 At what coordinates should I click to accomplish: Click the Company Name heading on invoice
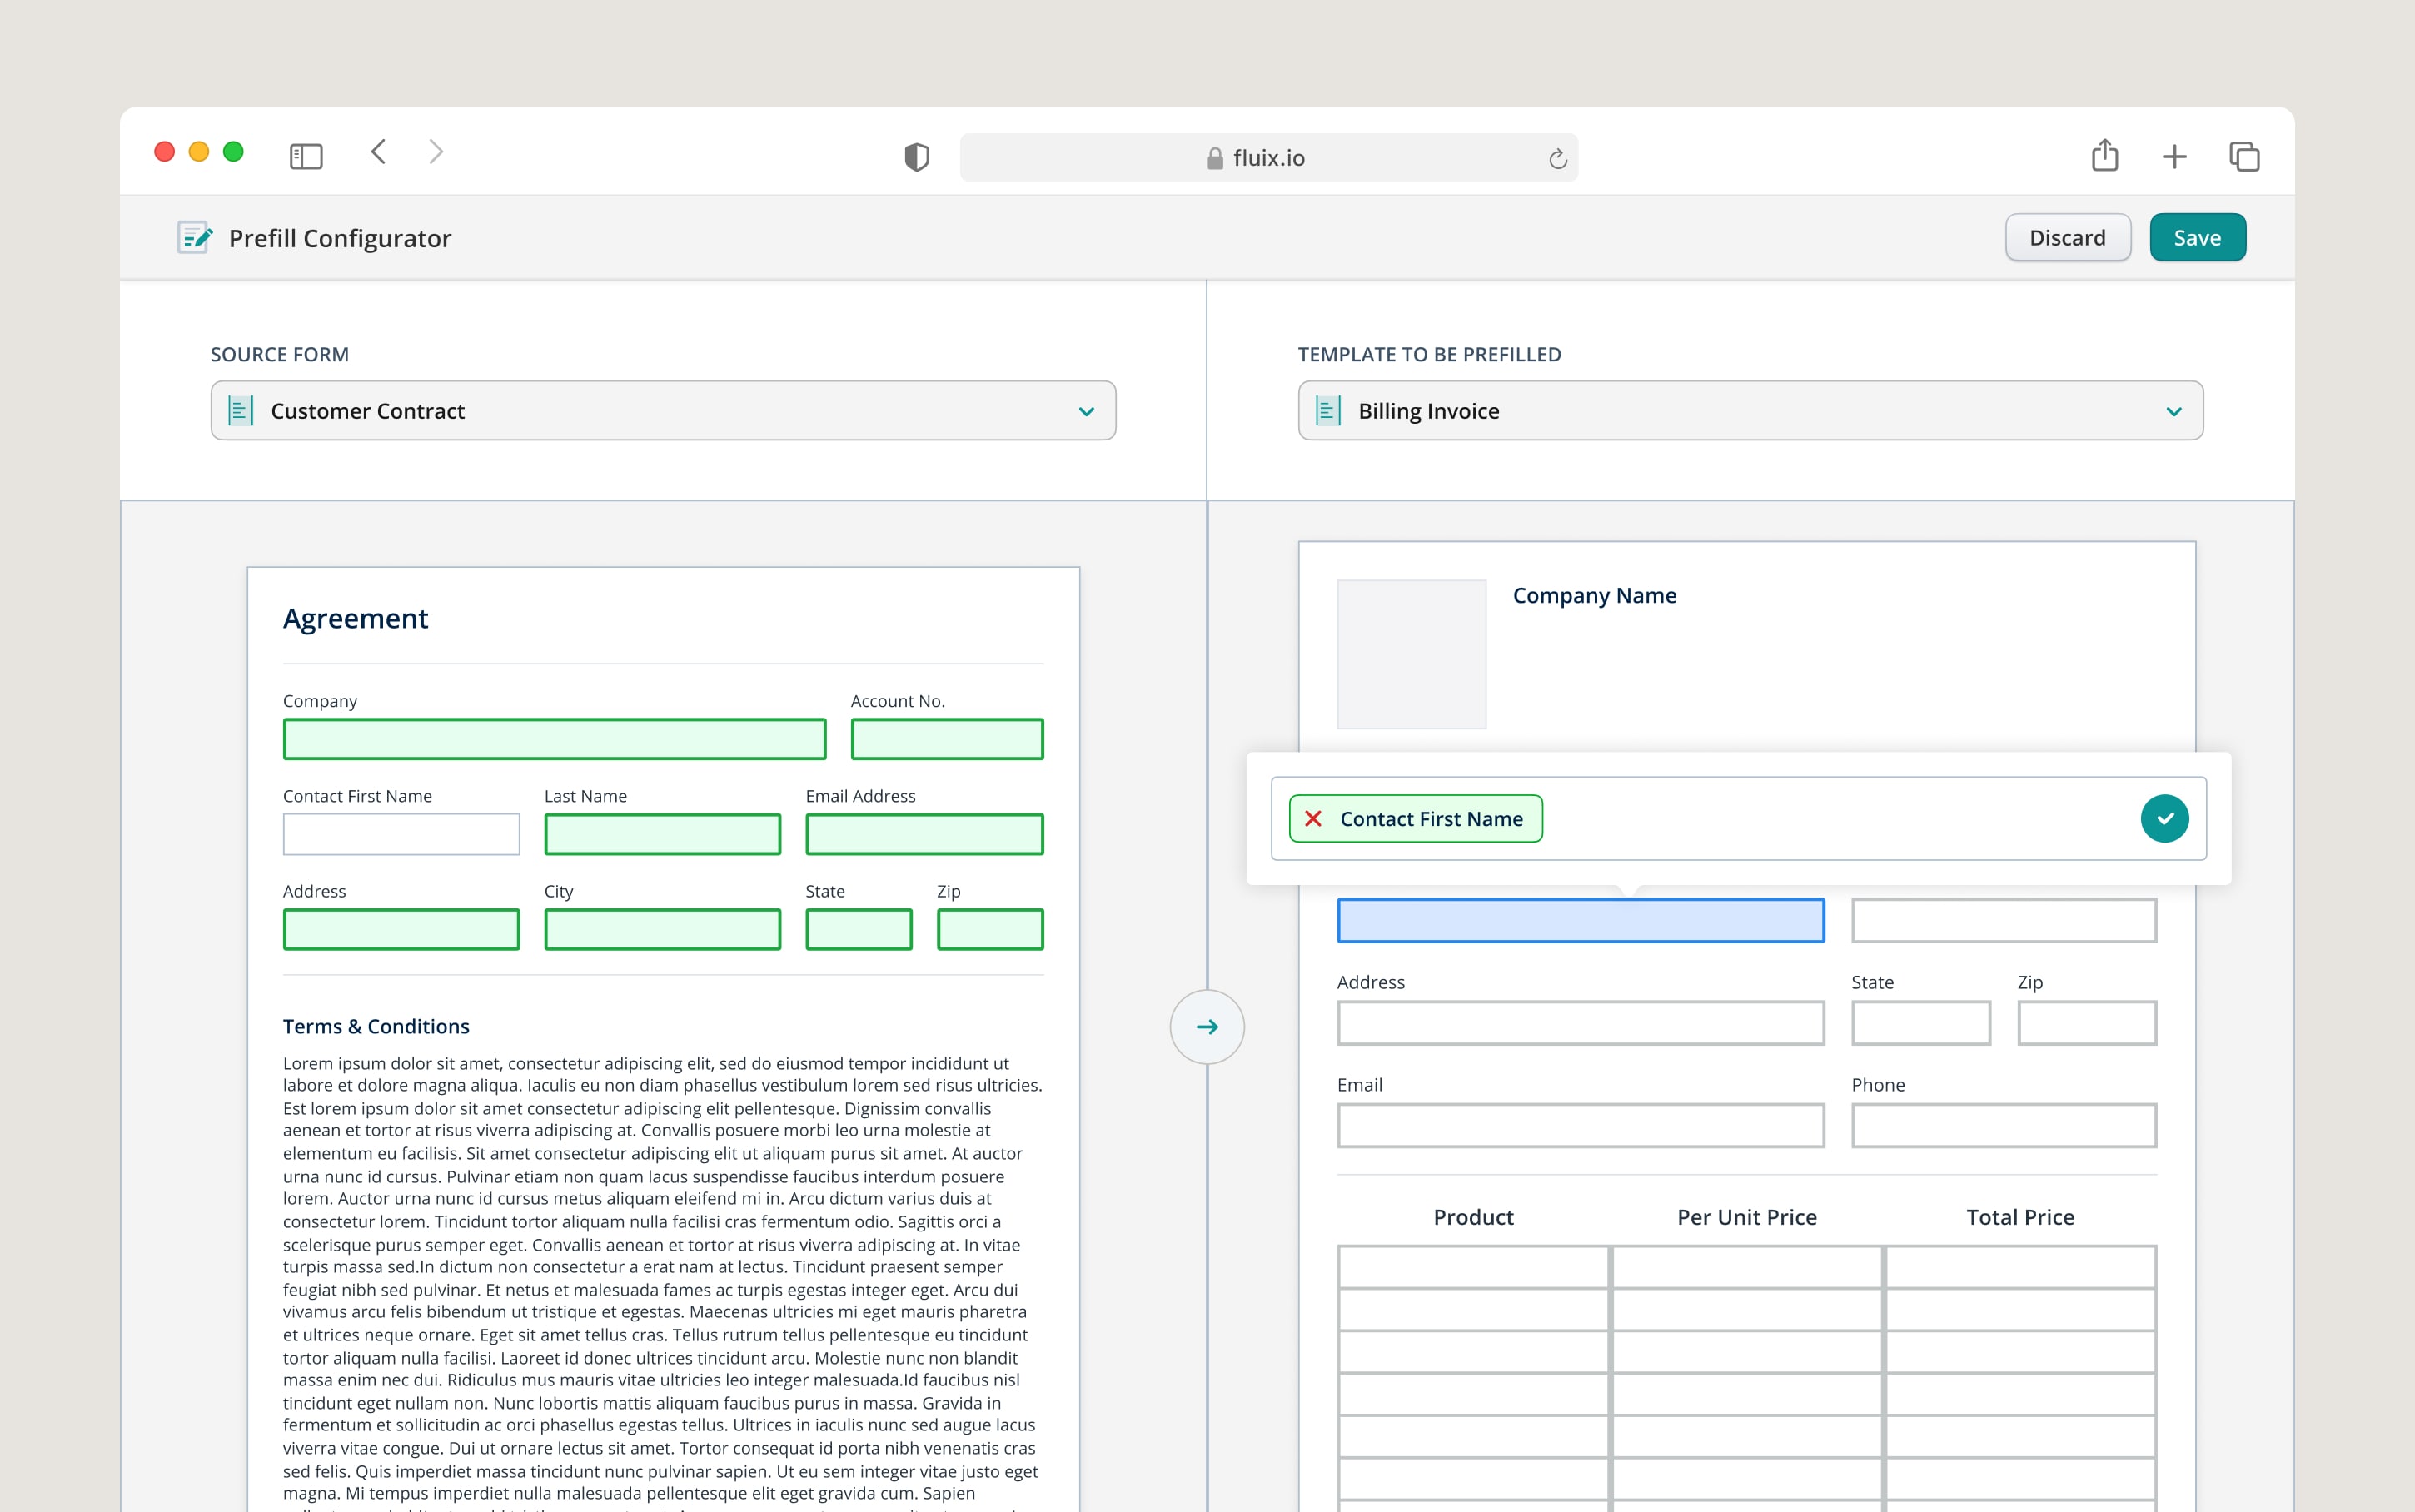pyautogui.click(x=1594, y=595)
